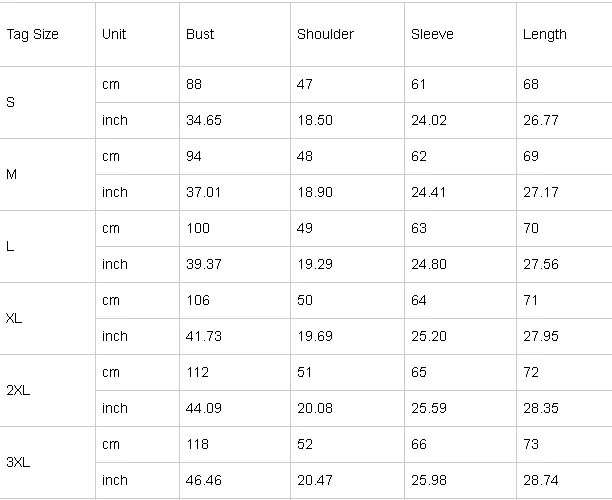This screenshot has width=612, height=500.
Task: Select the Bust column header
Action: coord(200,34)
